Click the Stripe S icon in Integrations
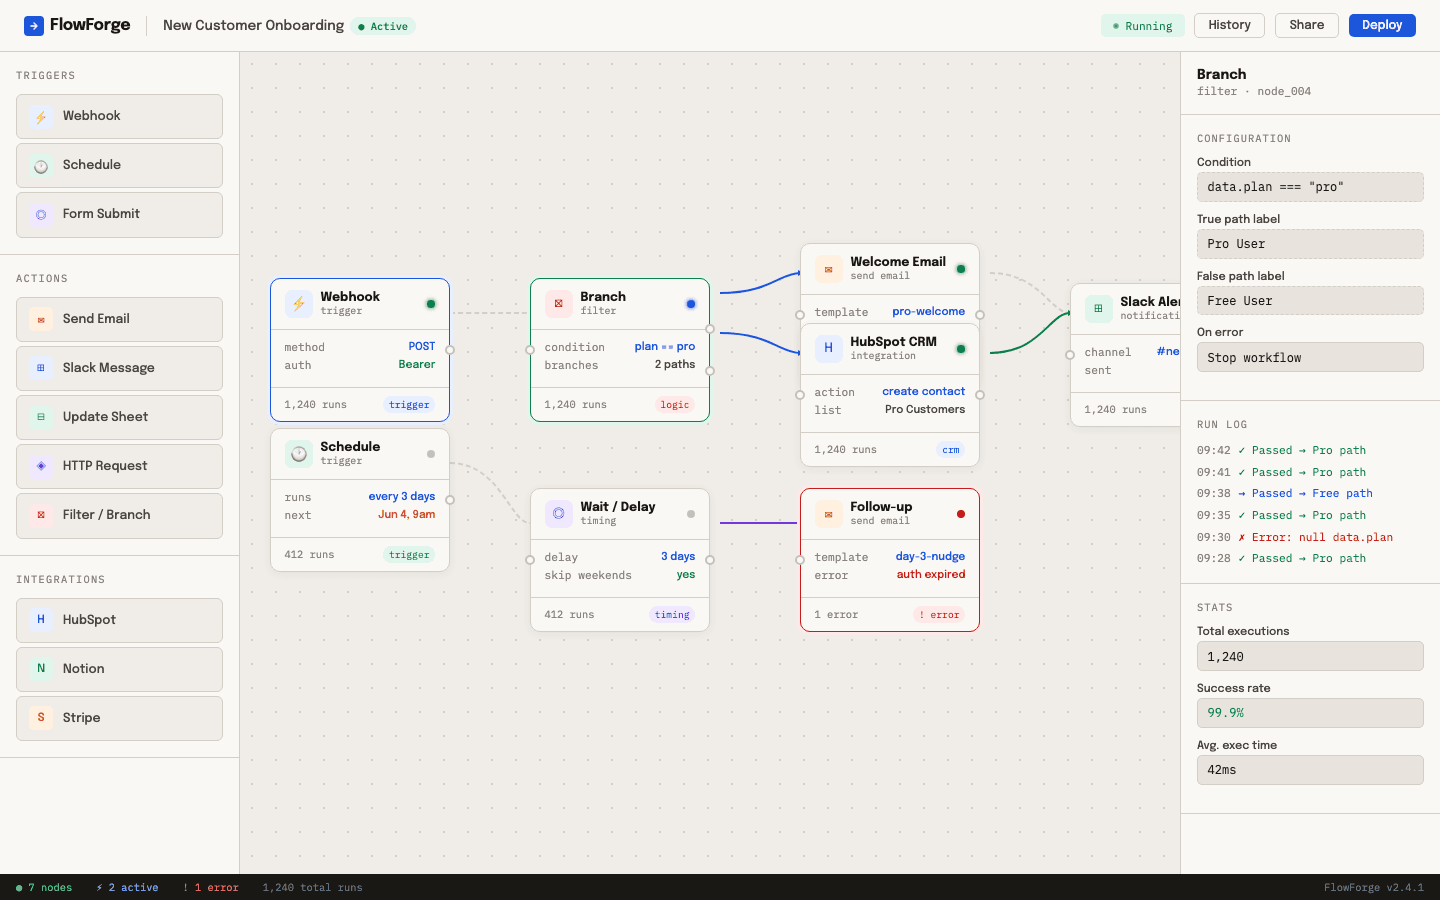 [41, 719]
